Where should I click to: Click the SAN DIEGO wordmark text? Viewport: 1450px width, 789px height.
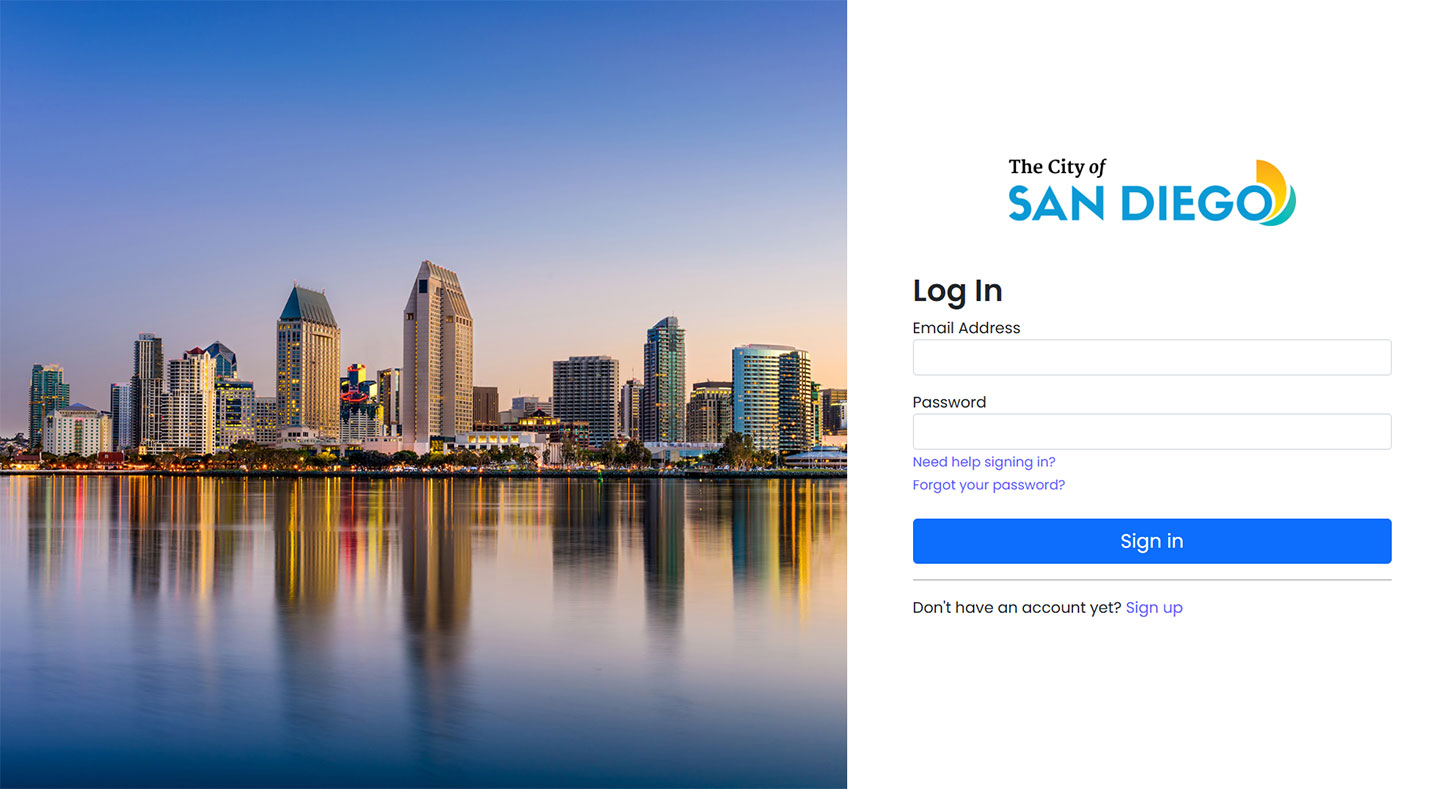(1139, 203)
